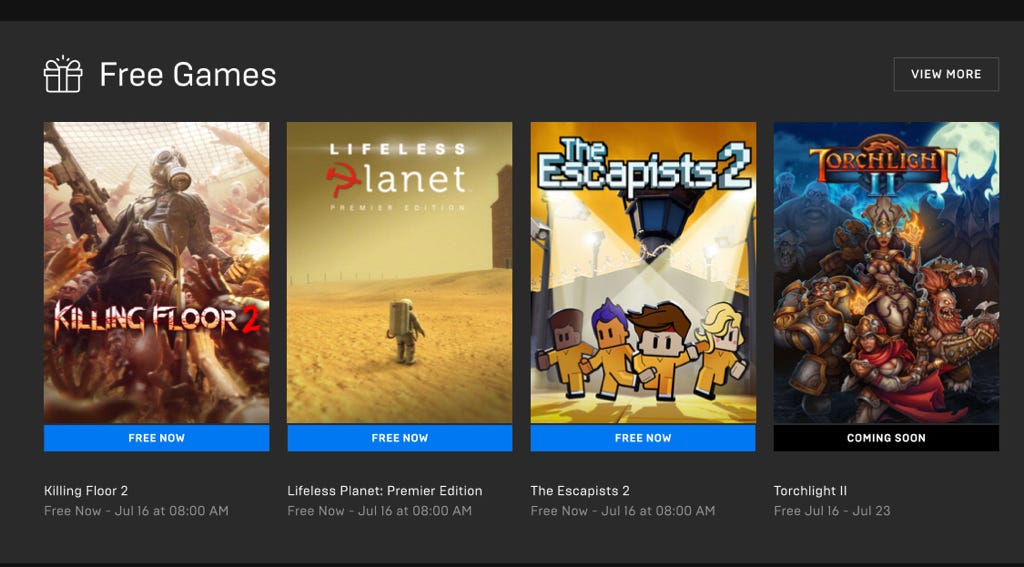Click the Torchlight II logo on cover

[883, 163]
